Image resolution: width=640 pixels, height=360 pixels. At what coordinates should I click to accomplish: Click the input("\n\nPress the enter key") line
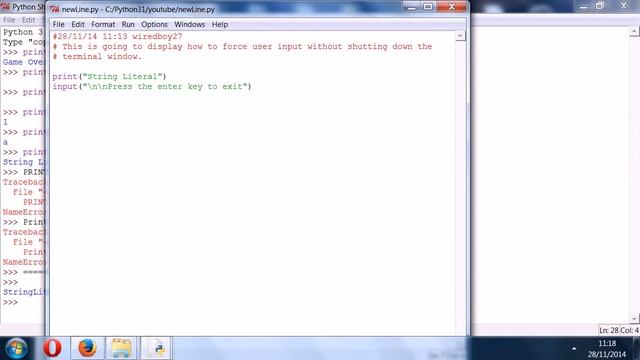tap(152, 87)
